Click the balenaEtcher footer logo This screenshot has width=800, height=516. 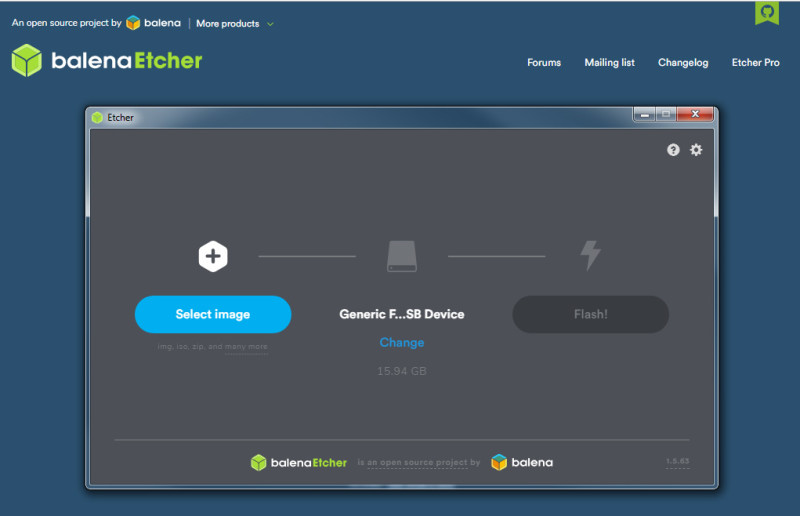coord(298,462)
